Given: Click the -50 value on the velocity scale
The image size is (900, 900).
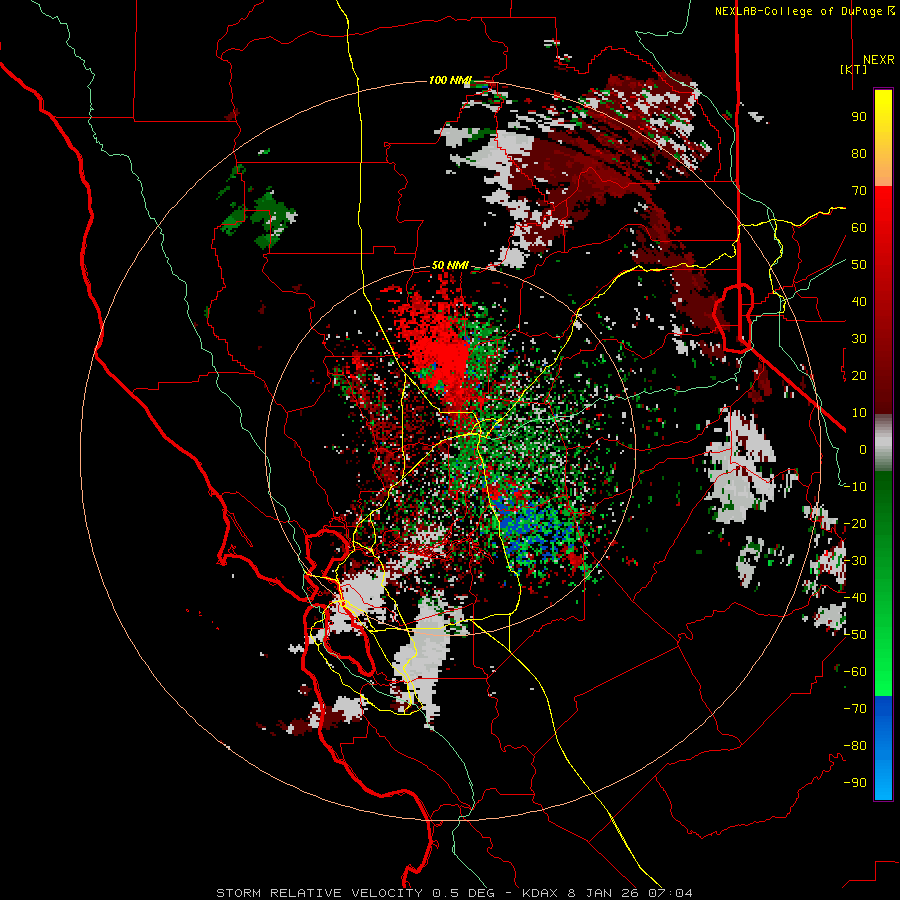Looking at the screenshot, I should 855,635.
